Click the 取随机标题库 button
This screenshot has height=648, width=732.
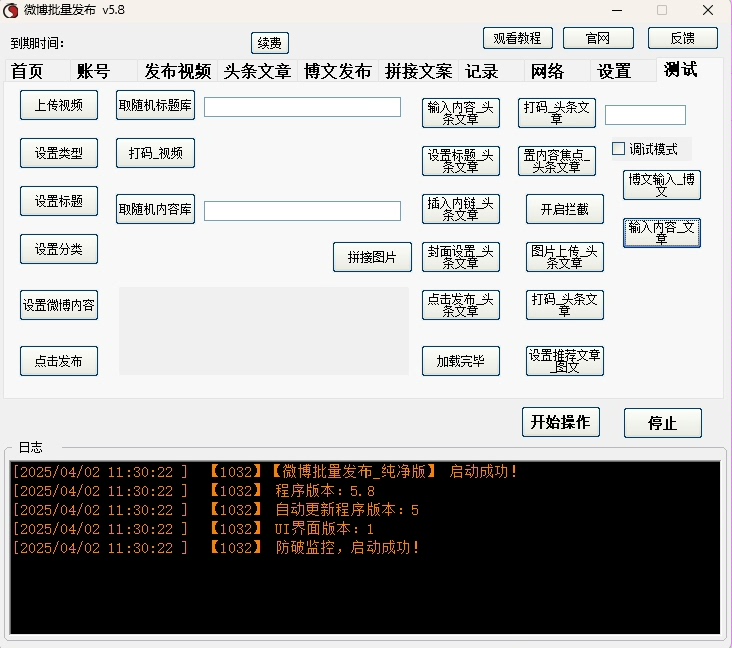point(155,106)
